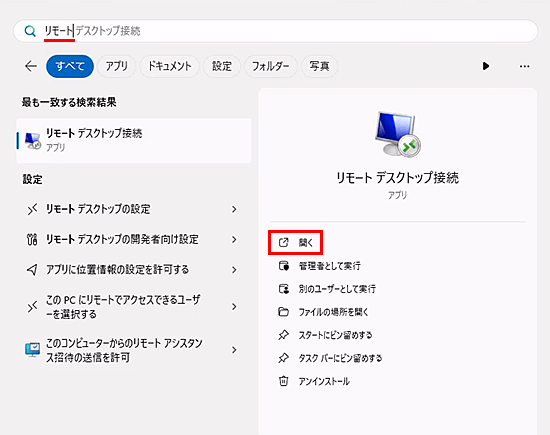The height and width of the screenshot is (435, 550).
Task: Show more filters with play arrow
Action: (x=486, y=66)
